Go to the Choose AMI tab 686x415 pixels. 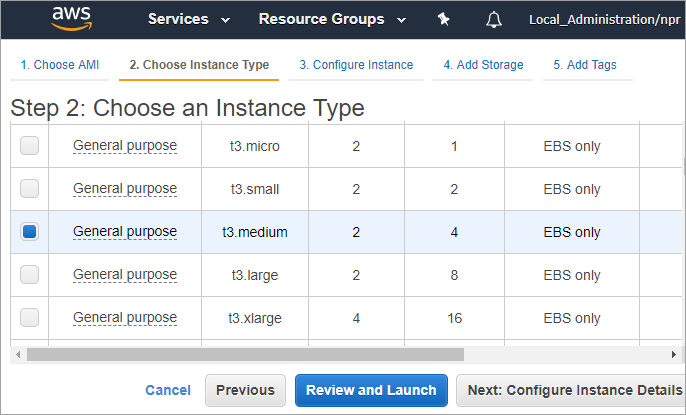click(60, 65)
